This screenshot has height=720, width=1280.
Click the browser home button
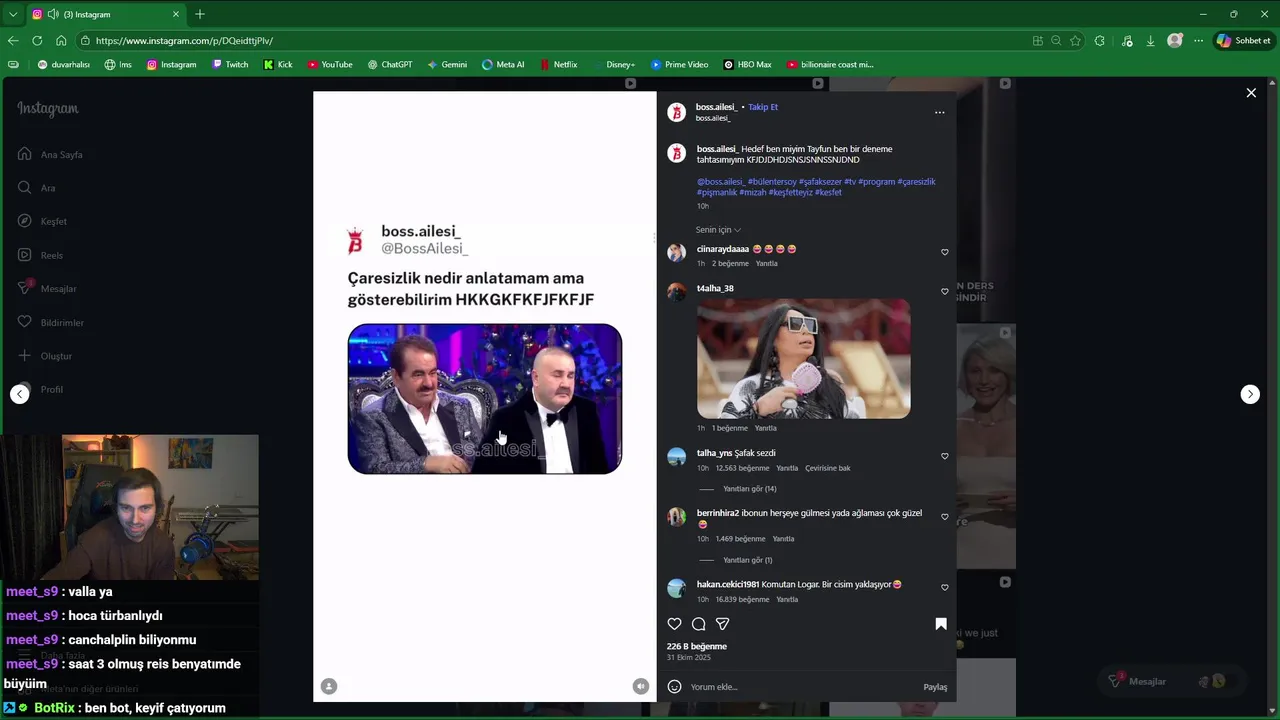click(61, 41)
